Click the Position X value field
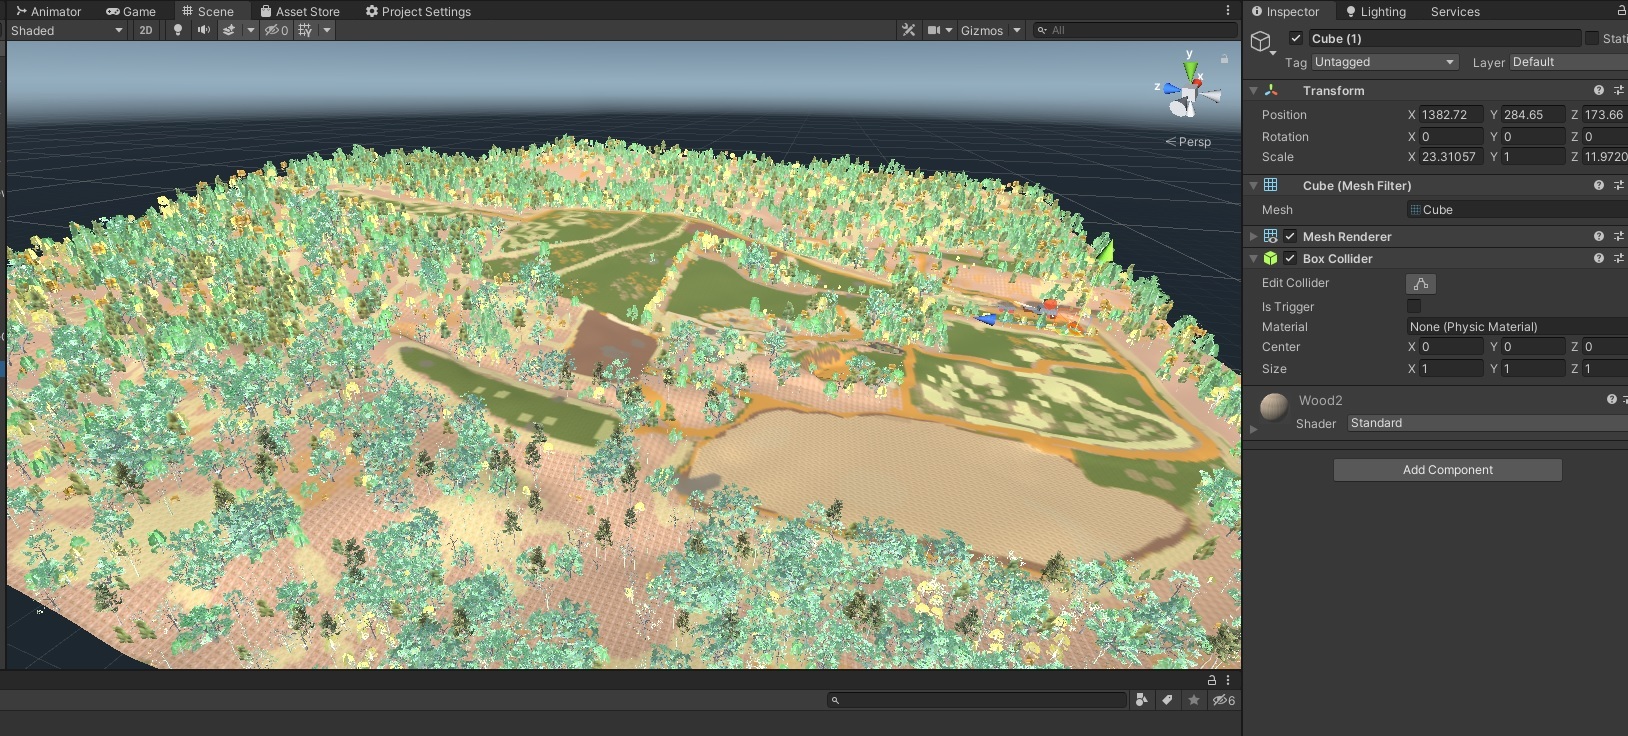 point(1451,115)
